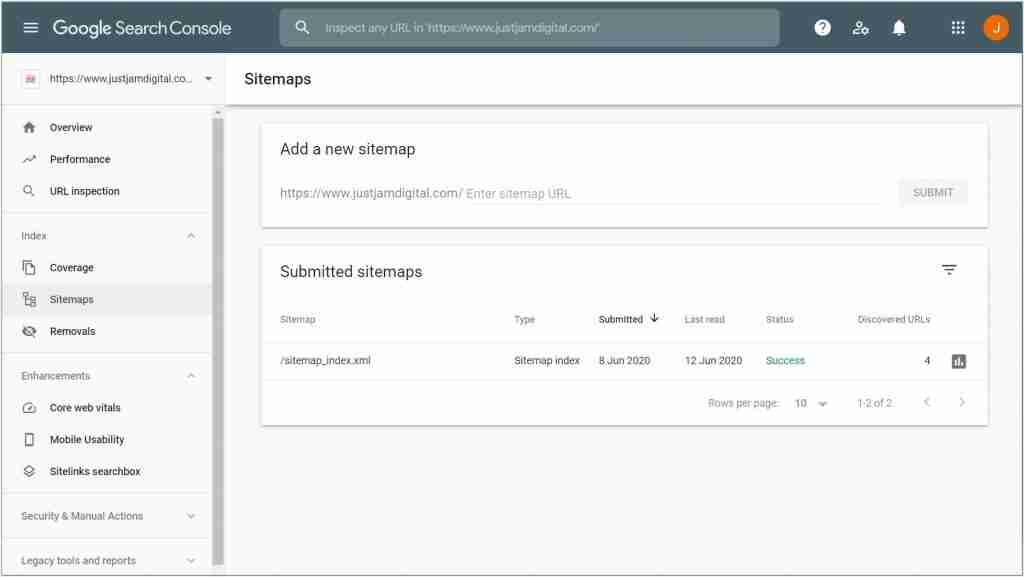This screenshot has height=577, width=1024.
Task: Click the search magnifier icon in URL bar
Action: point(302,27)
